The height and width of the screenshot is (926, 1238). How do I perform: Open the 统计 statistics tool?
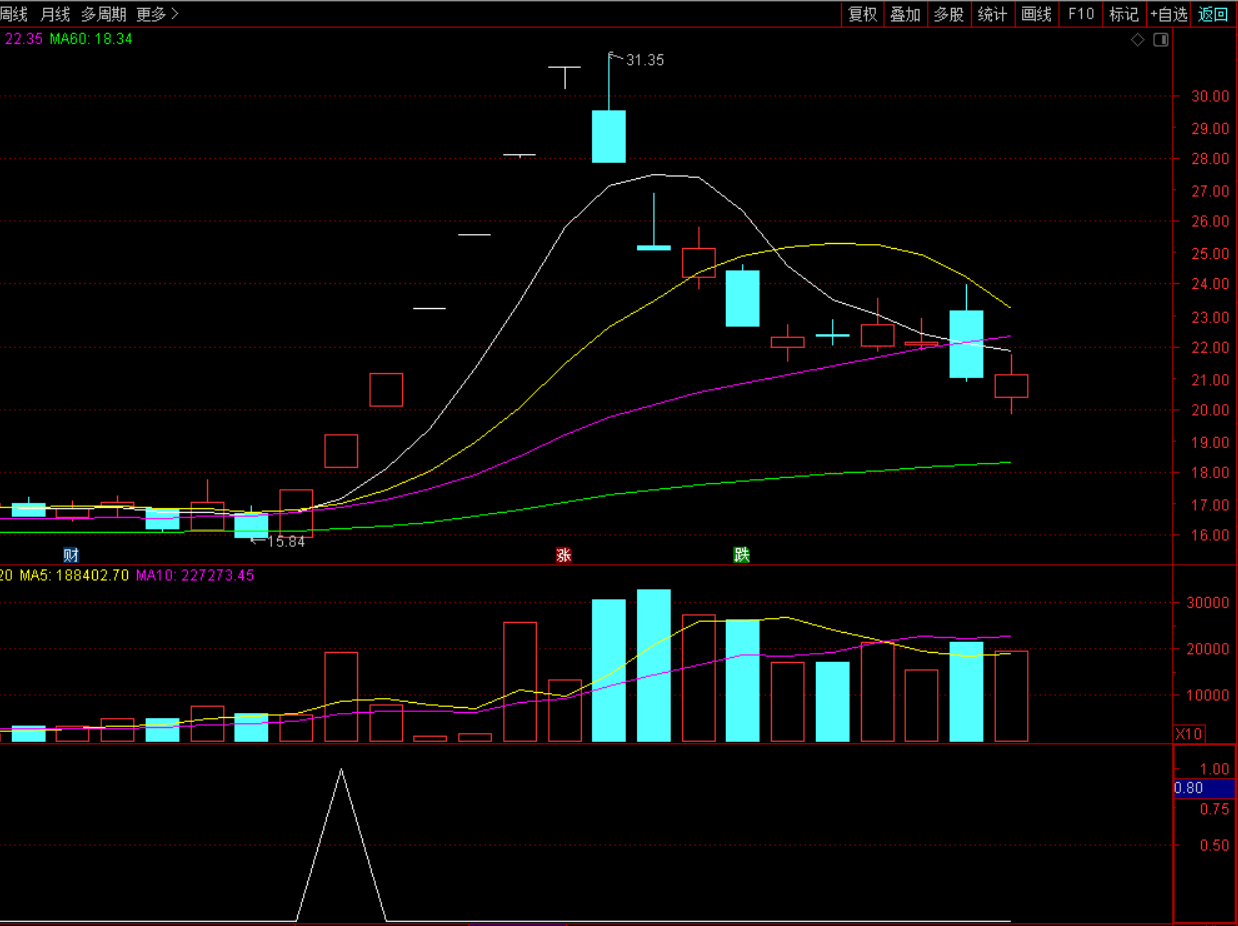(992, 14)
